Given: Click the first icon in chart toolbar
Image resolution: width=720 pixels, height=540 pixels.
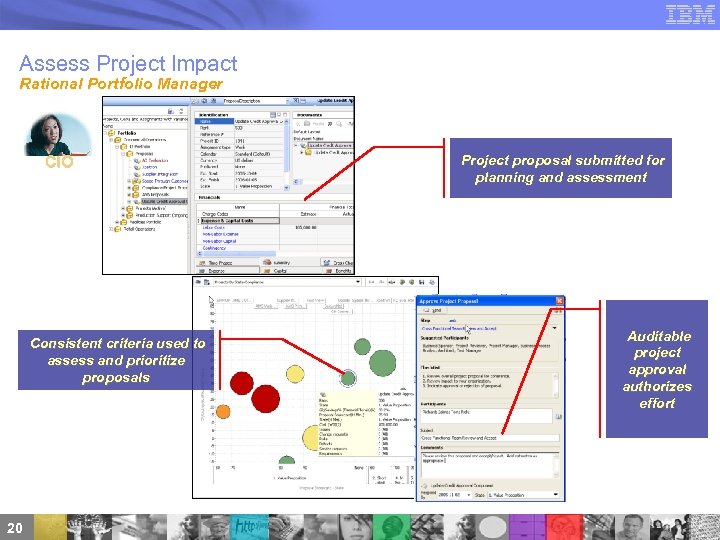Looking at the screenshot, I should pyautogui.click(x=198, y=282).
